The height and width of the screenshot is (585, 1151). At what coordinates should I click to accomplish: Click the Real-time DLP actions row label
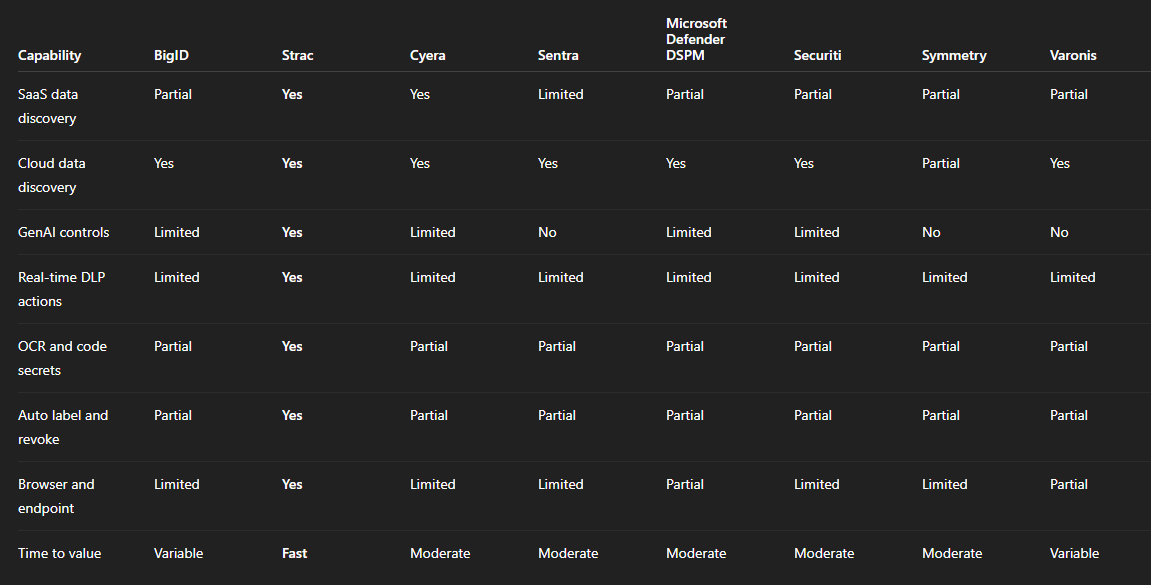(x=61, y=289)
